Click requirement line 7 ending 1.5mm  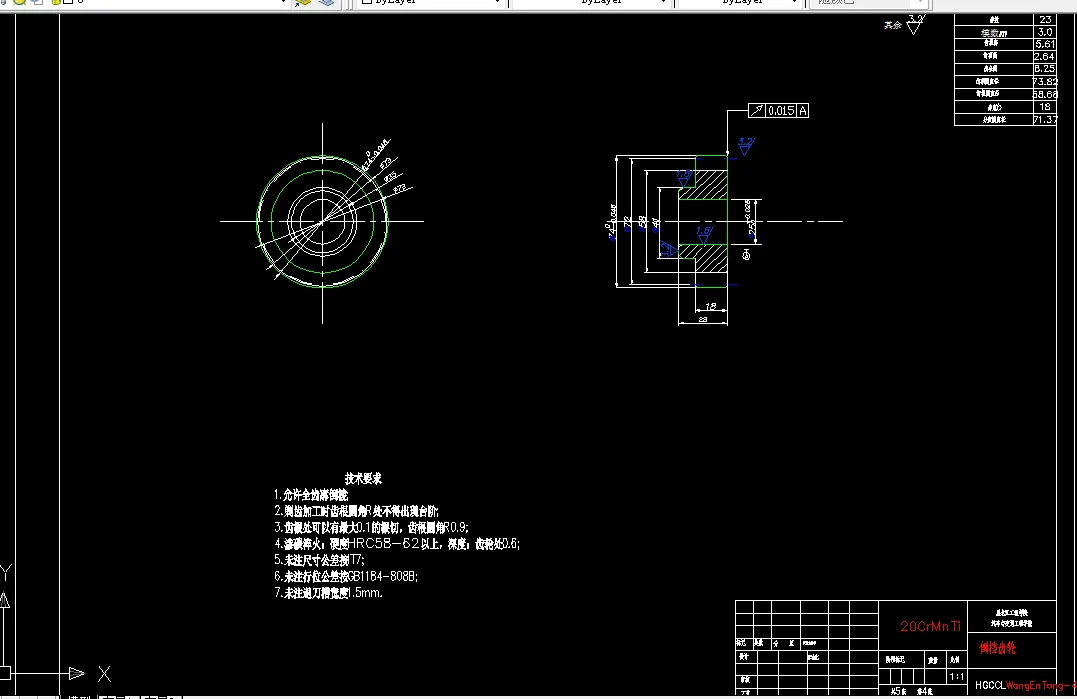click(328, 593)
